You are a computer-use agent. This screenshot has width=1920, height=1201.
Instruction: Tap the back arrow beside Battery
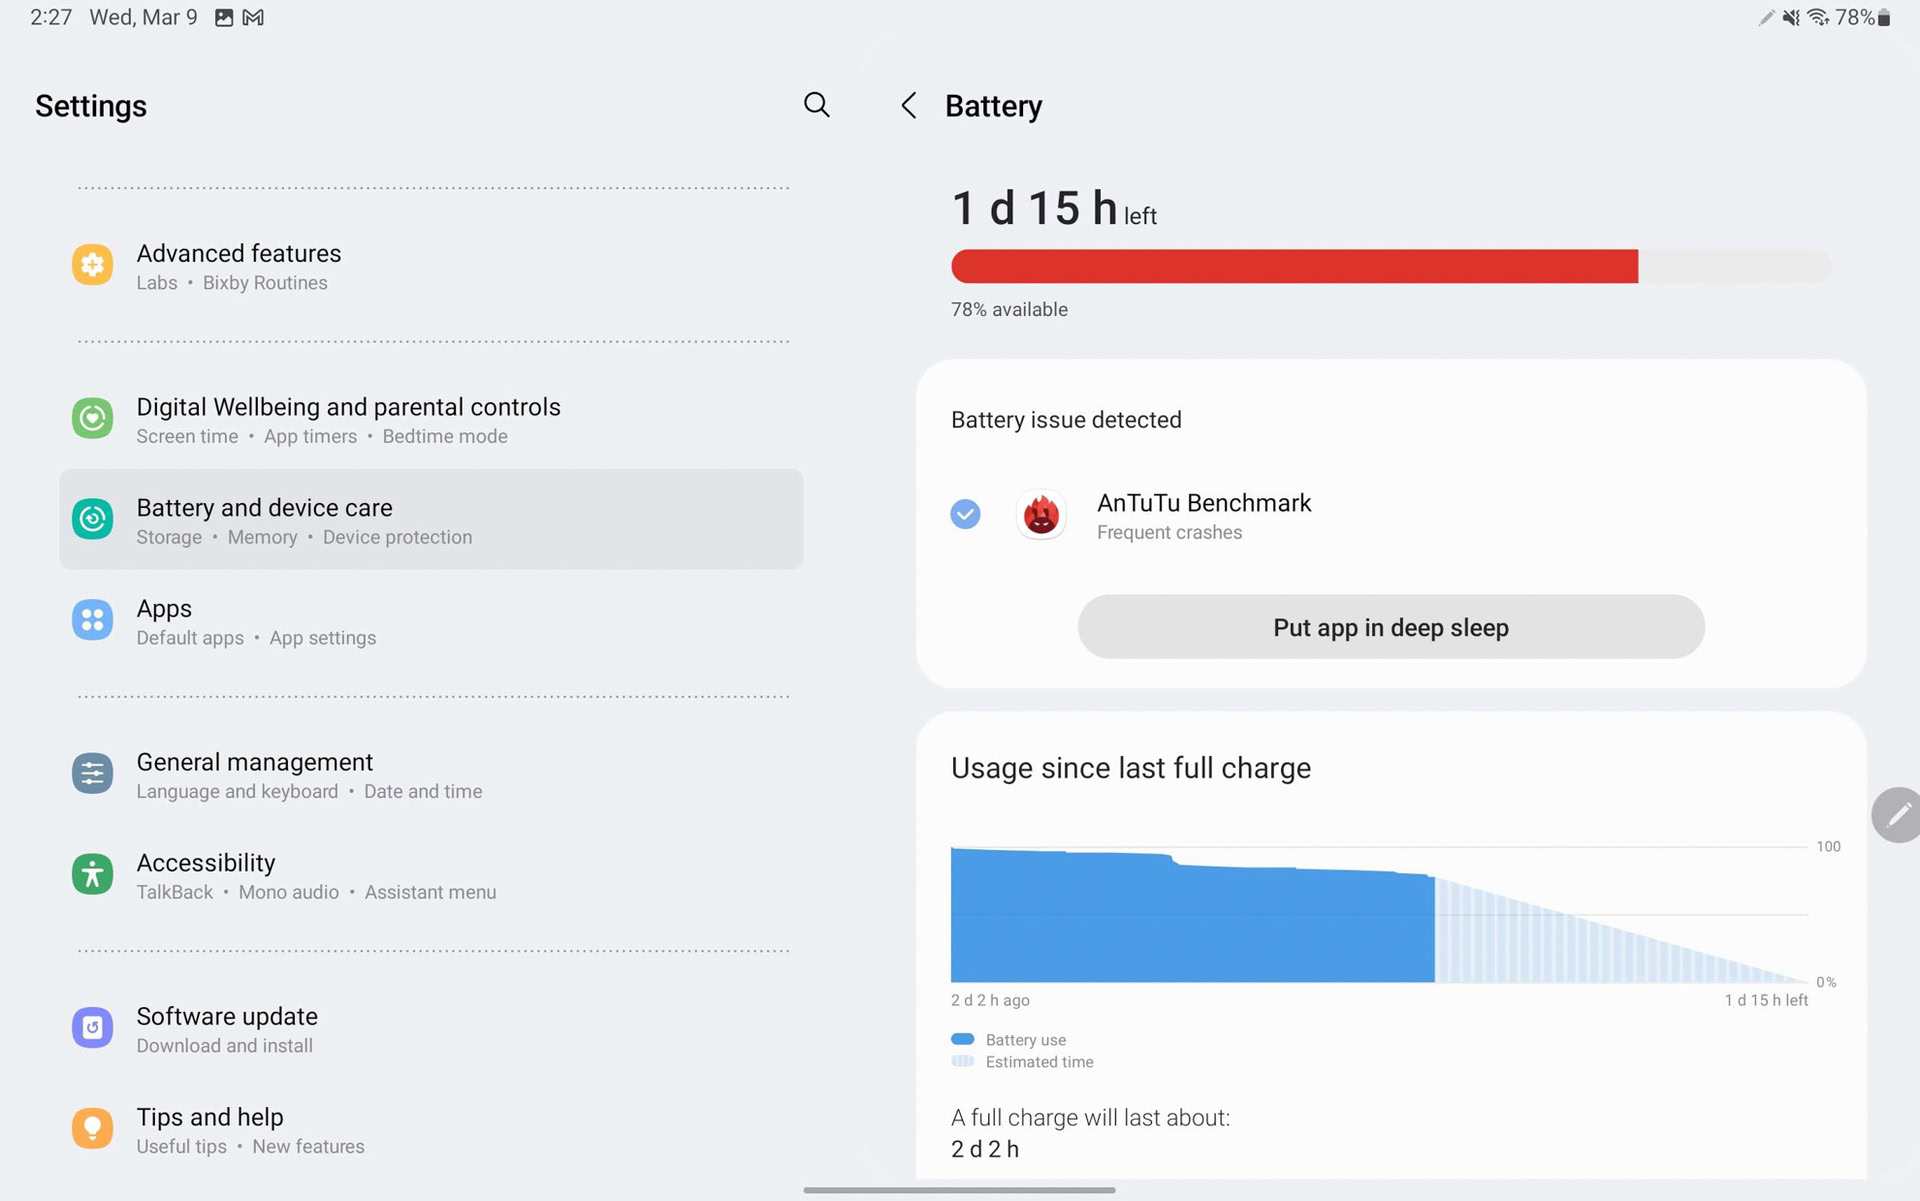(x=908, y=106)
